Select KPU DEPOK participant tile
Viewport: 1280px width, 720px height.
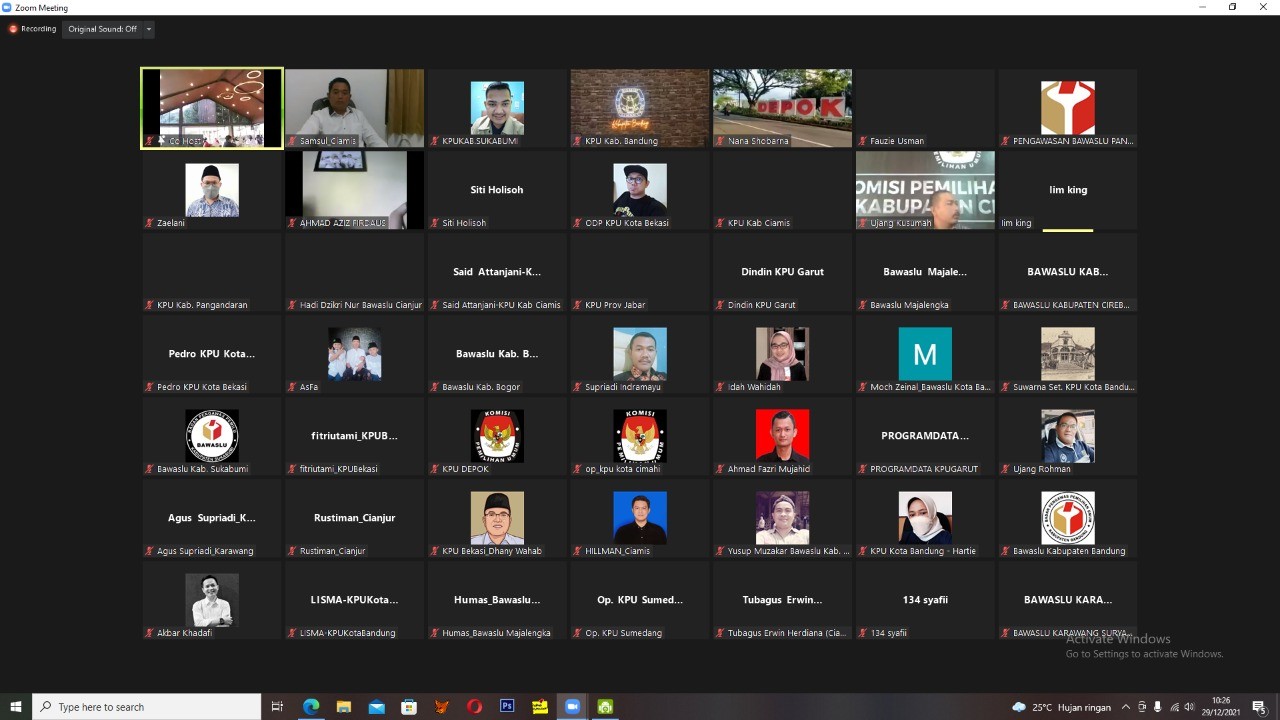click(497, 436)
